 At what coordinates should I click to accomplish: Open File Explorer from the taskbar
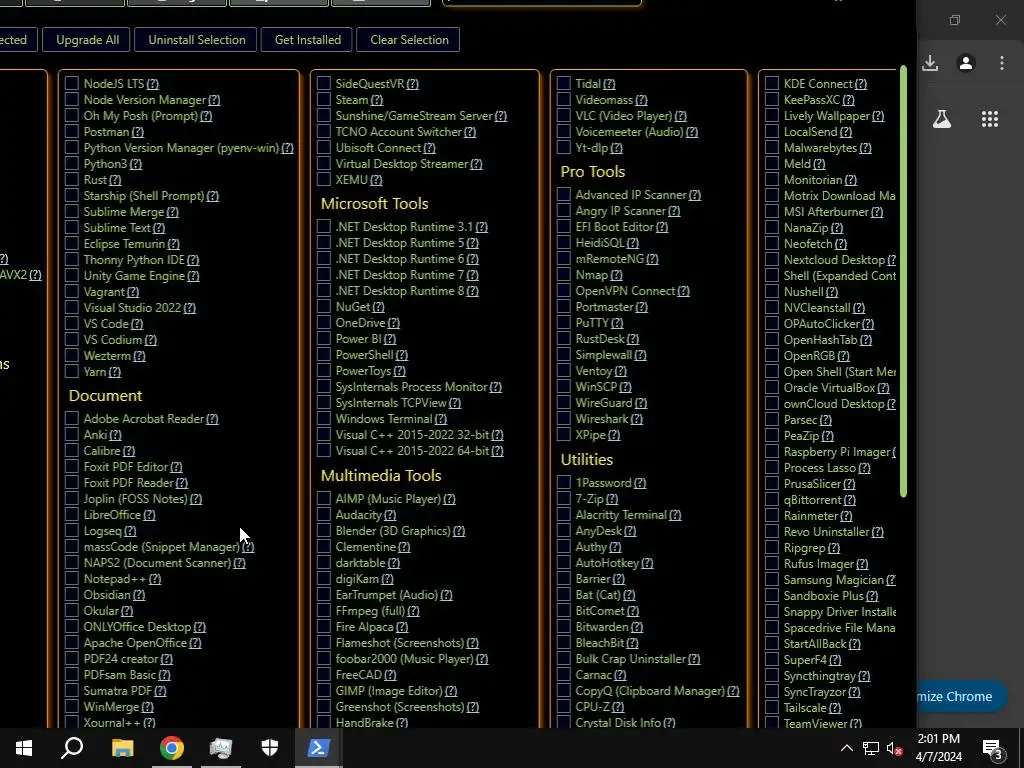pyautogui.click(x=122, y=748)
